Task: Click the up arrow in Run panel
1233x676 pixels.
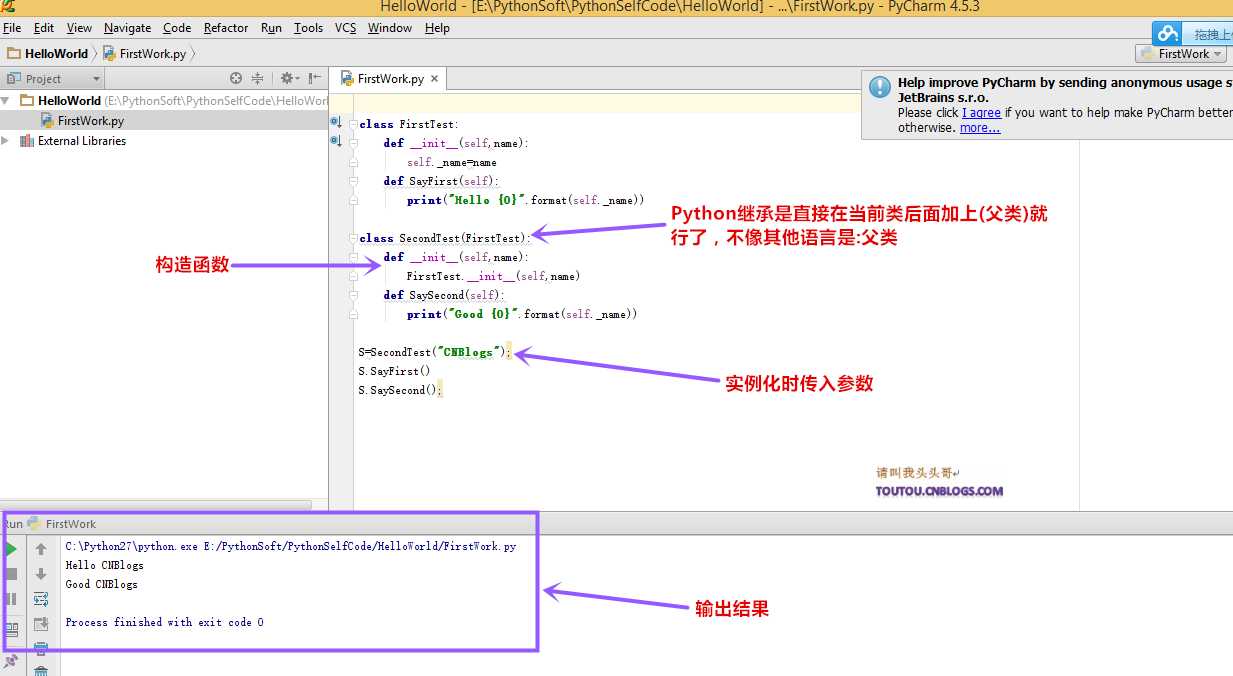Action: tap(41, 549)
